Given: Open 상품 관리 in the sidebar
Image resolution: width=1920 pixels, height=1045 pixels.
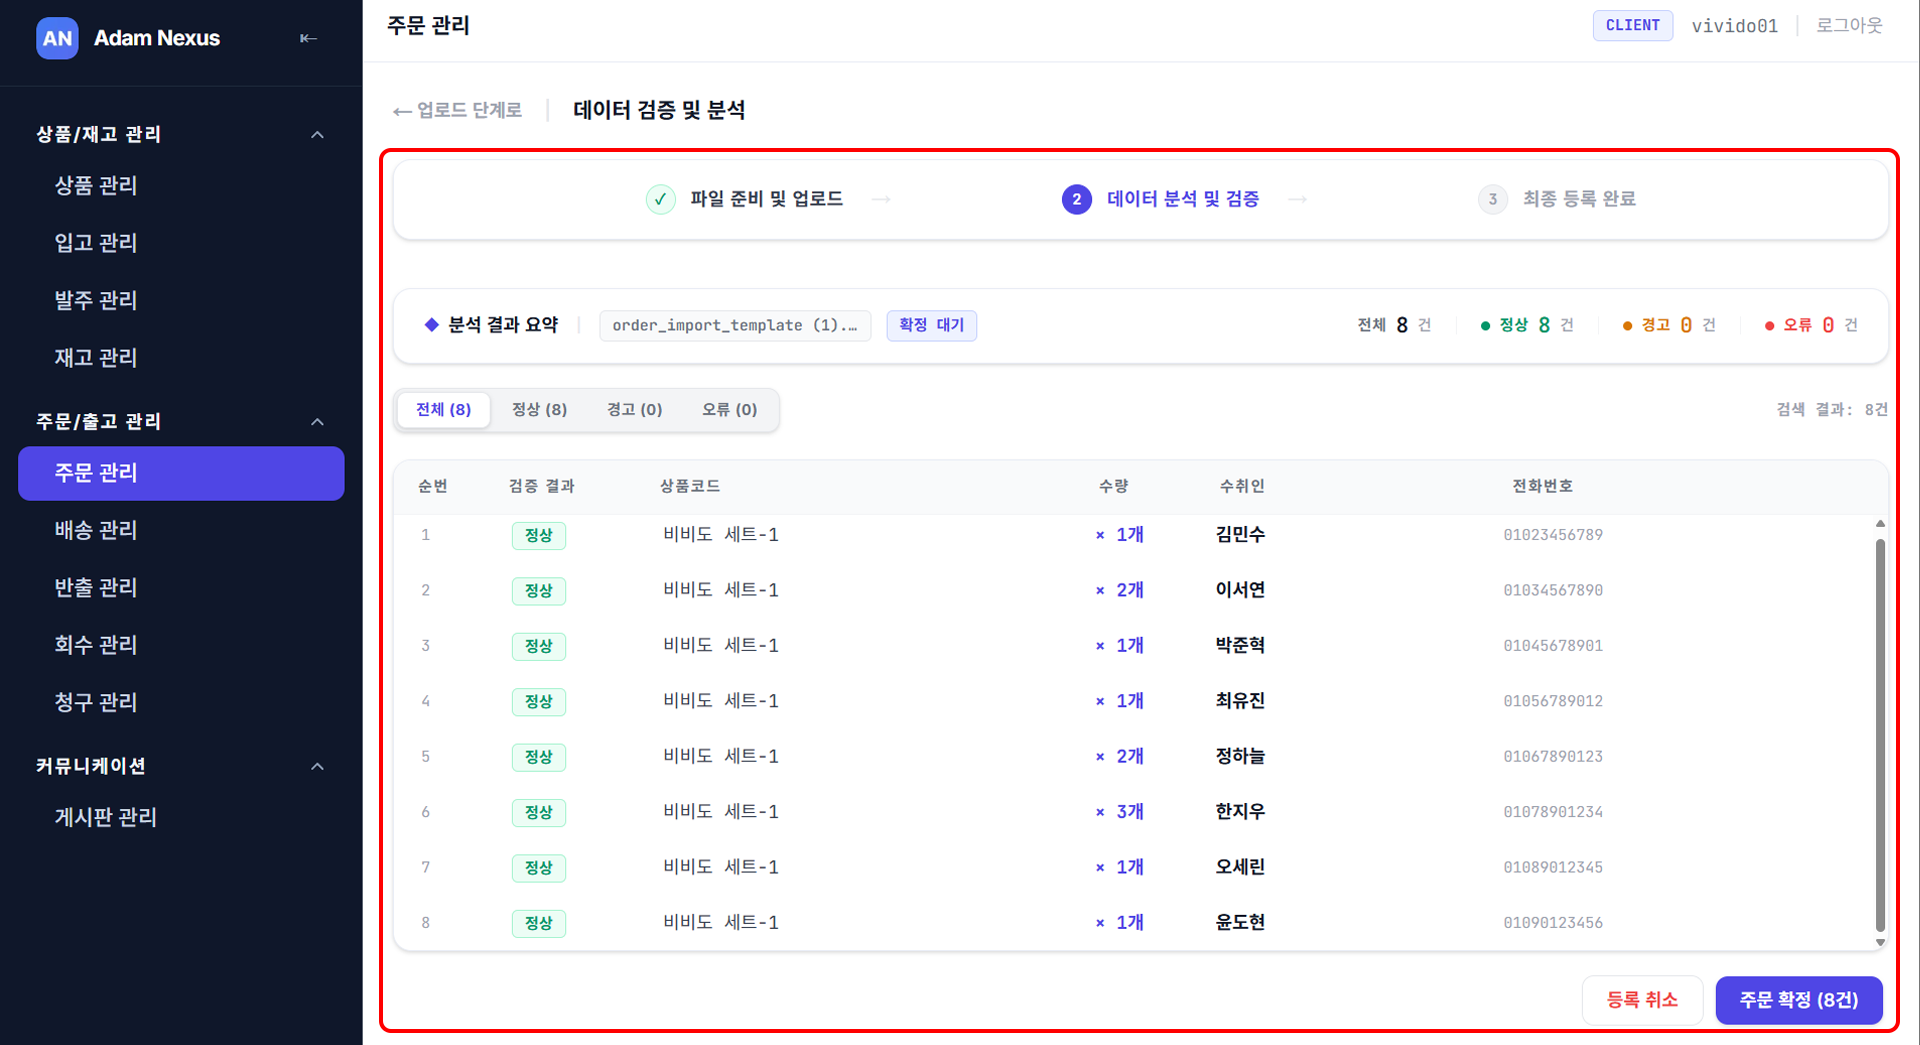Looking at the screenshot, I should pos(181,186).
